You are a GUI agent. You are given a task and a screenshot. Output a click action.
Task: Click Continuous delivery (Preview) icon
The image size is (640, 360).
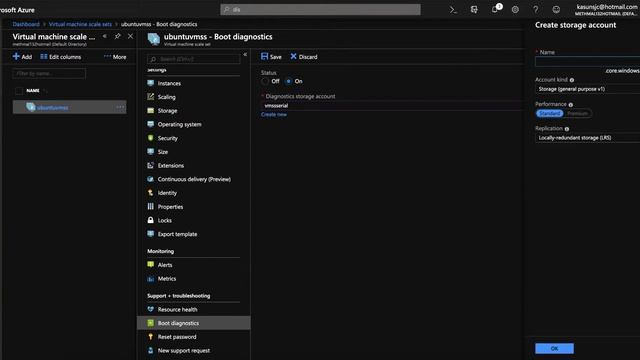151,179
